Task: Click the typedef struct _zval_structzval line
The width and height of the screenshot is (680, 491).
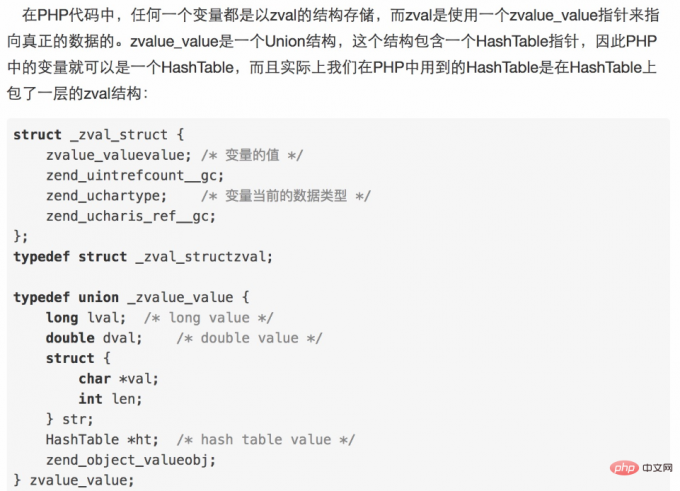Action: [143, 257]
